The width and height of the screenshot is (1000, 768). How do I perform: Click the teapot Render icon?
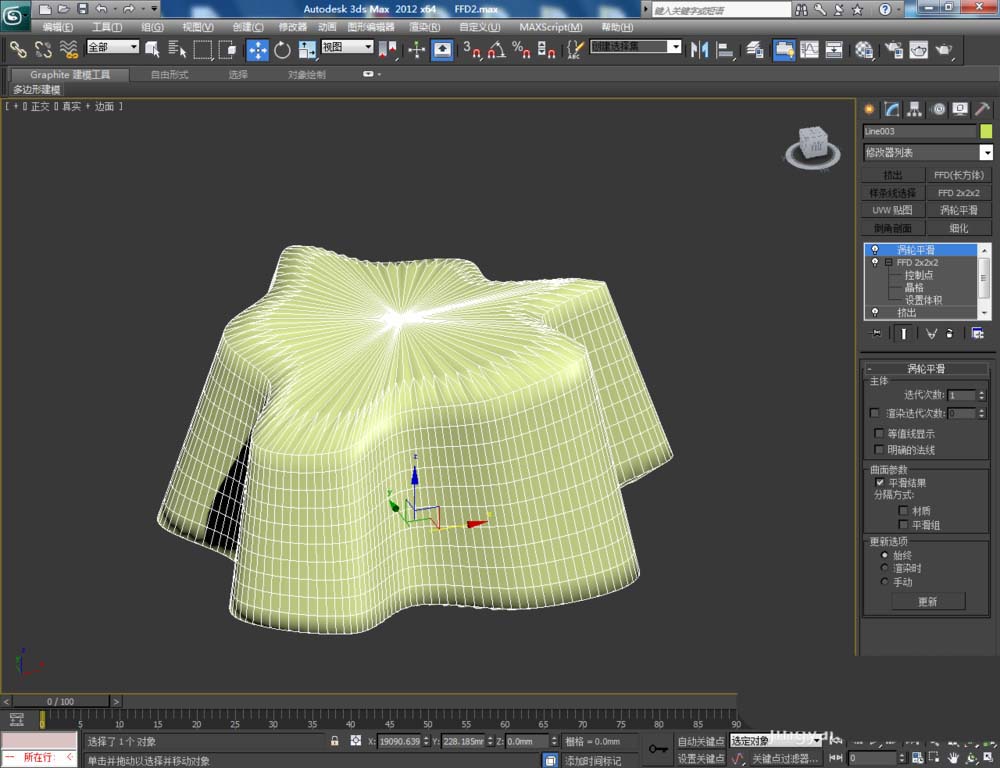click(943, 49)
